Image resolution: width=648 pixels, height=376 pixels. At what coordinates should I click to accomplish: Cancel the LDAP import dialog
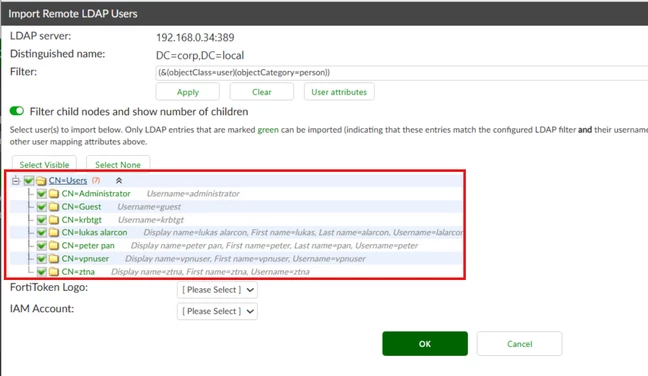(x=519, y=343)
